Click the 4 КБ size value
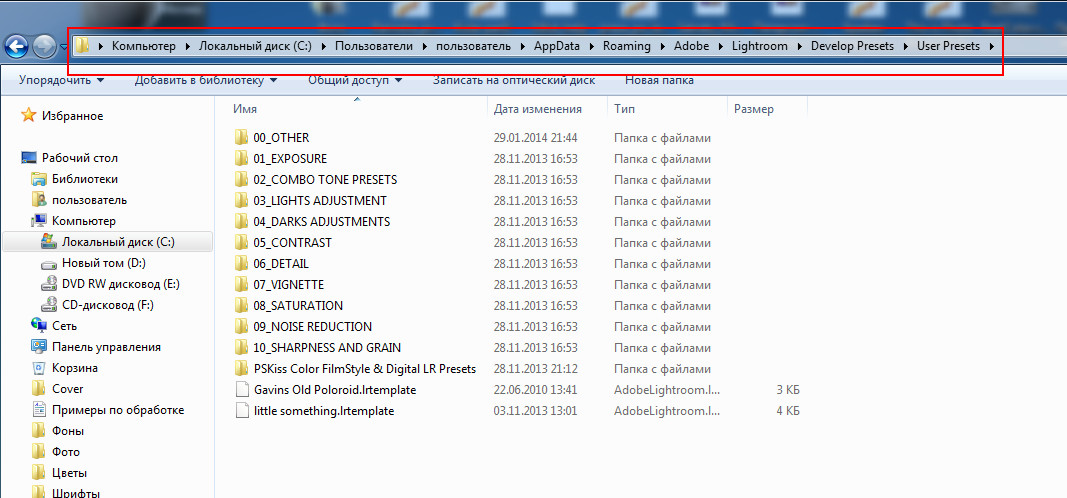 pyautogui.click(x=787, y=411)
